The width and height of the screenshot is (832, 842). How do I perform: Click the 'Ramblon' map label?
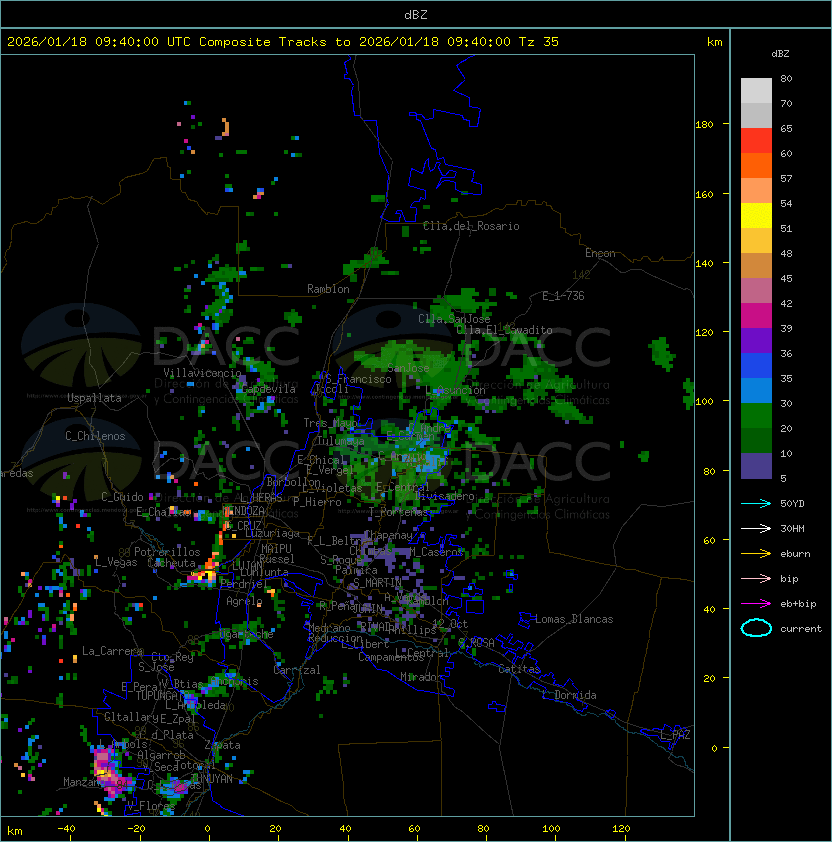pyautogui.click(x=328, y=289)
